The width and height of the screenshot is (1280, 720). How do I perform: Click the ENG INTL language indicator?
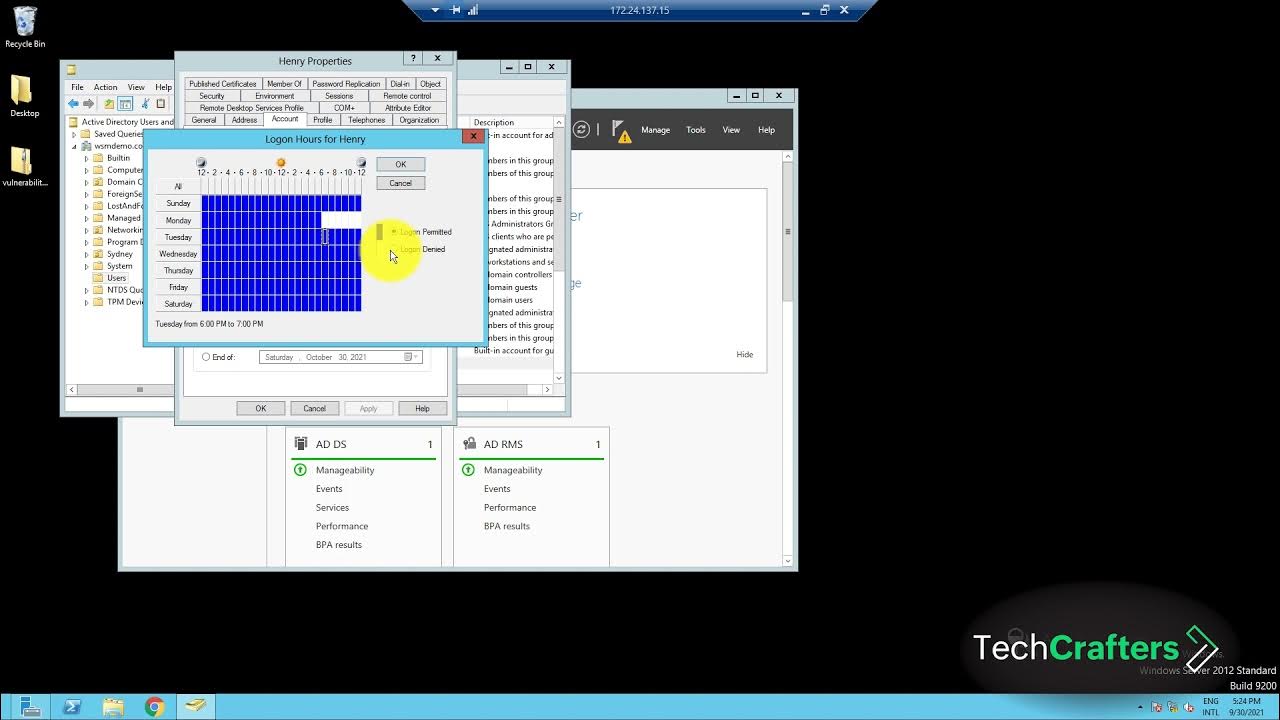click(1210, 707)
